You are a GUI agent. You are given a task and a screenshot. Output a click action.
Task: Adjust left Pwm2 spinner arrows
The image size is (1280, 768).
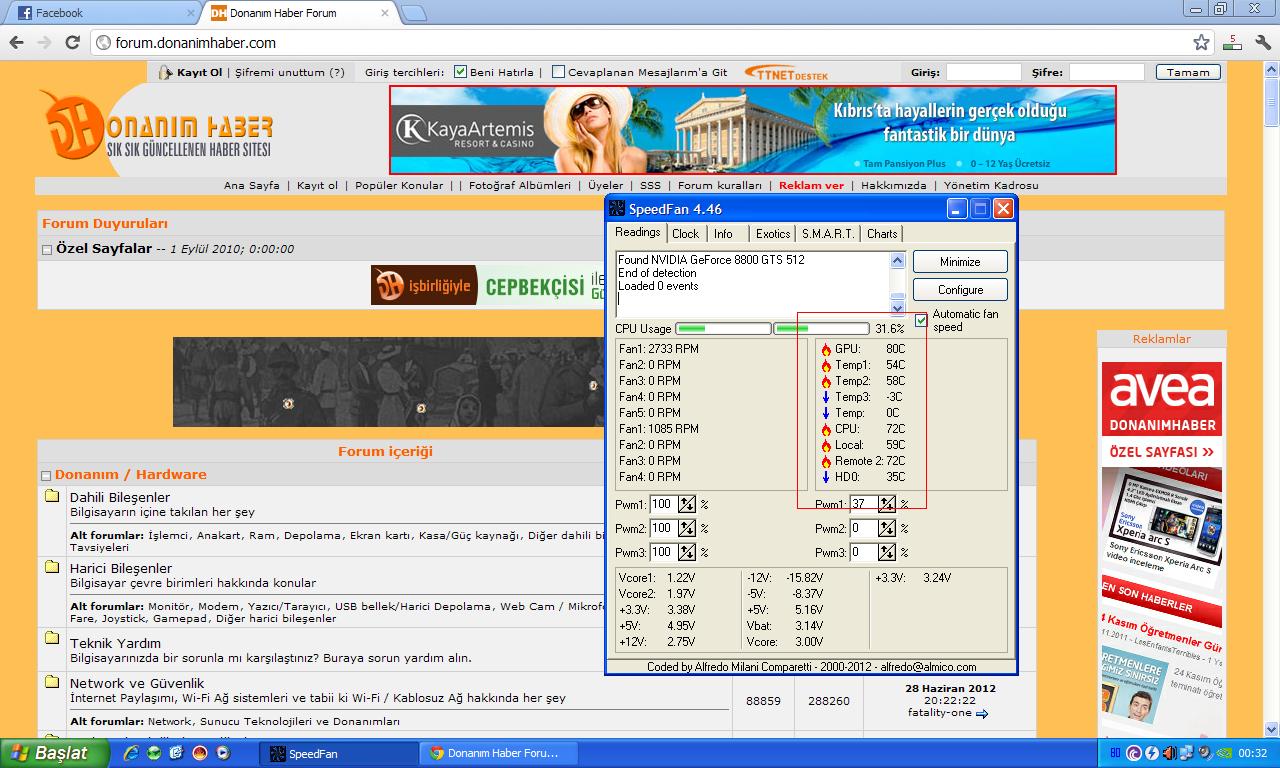tap(687, 528)
